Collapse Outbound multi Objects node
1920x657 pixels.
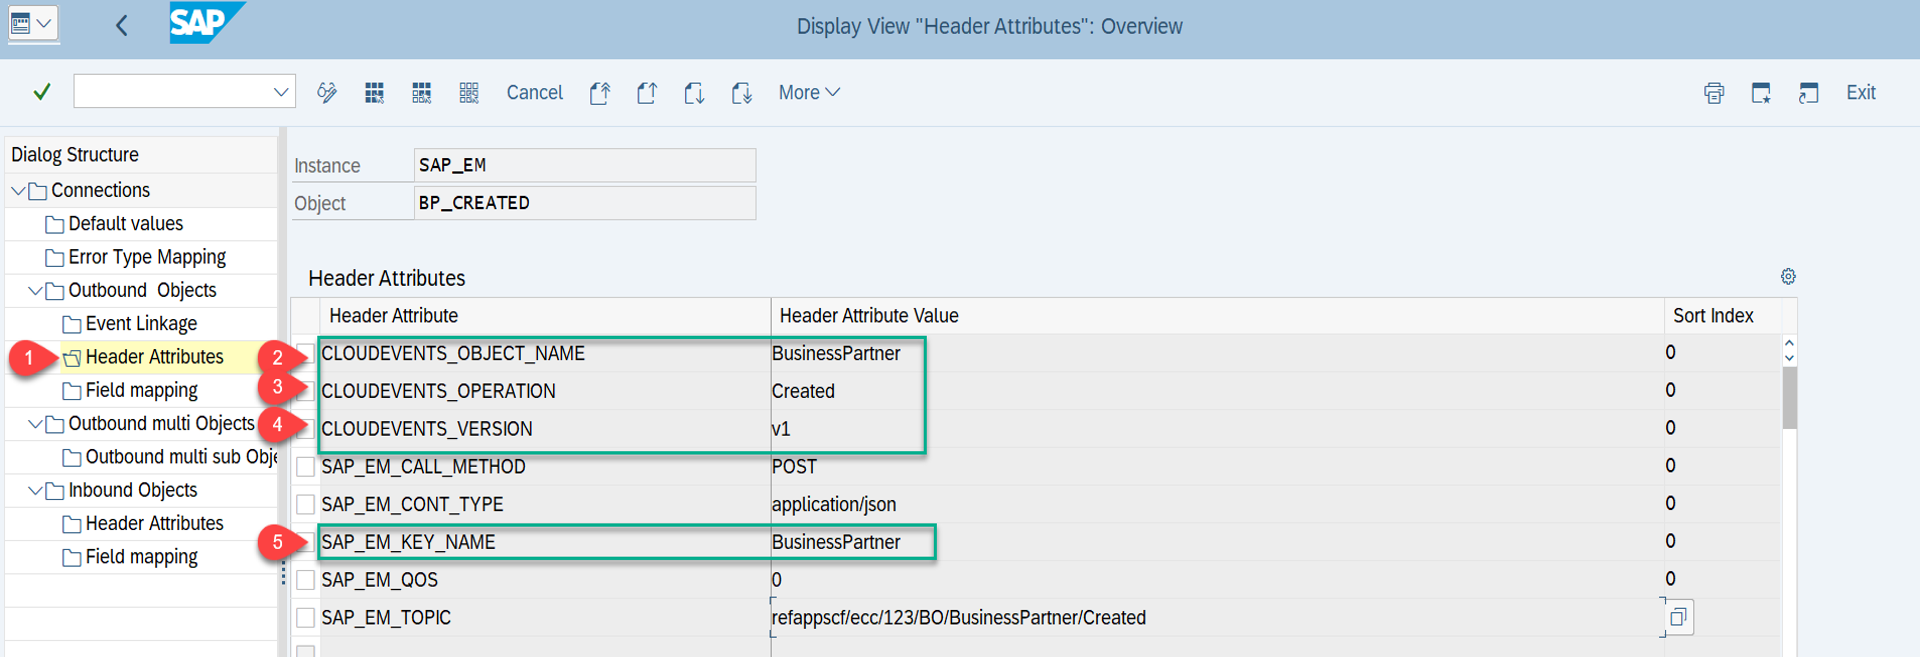click(35, 424)
